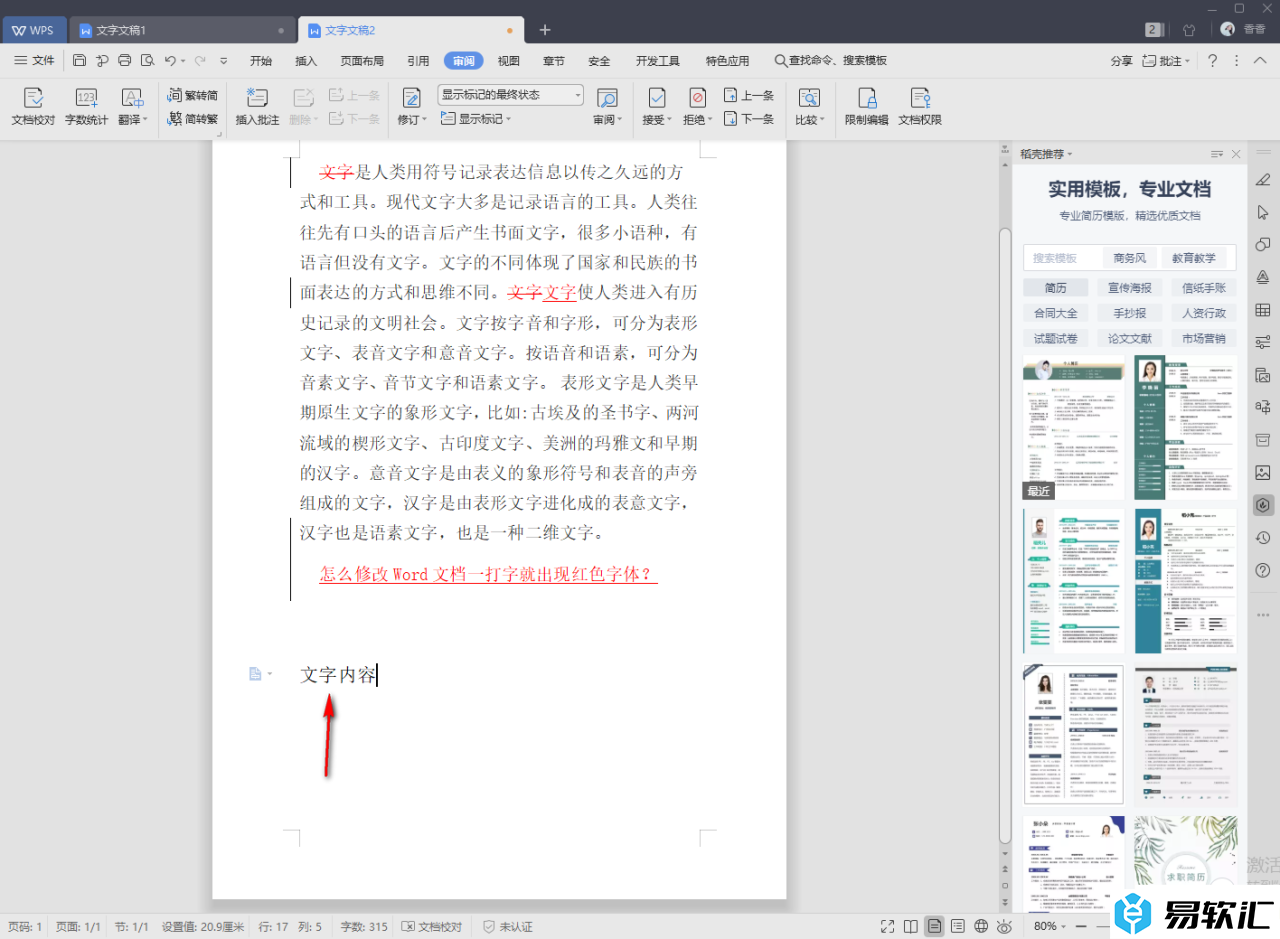Open the history clock icon in sidebar
The image size is (1280, 939).
(1263, 538)
